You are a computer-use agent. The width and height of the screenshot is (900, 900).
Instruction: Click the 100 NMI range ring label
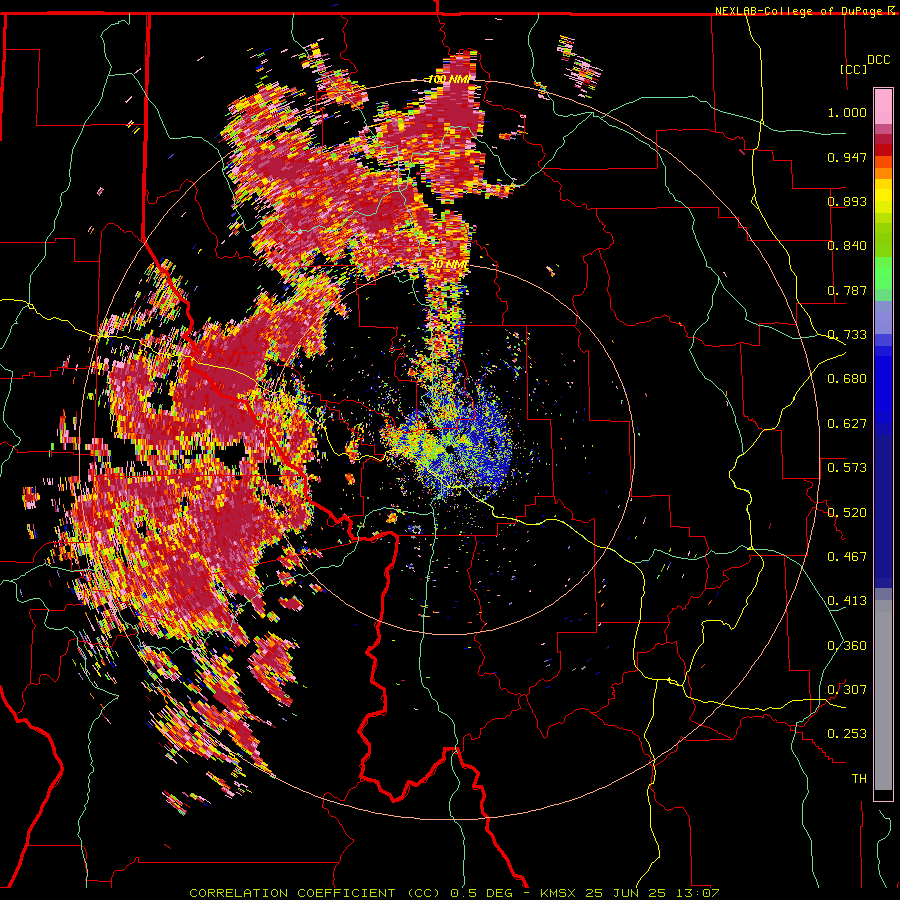(449, 79)
